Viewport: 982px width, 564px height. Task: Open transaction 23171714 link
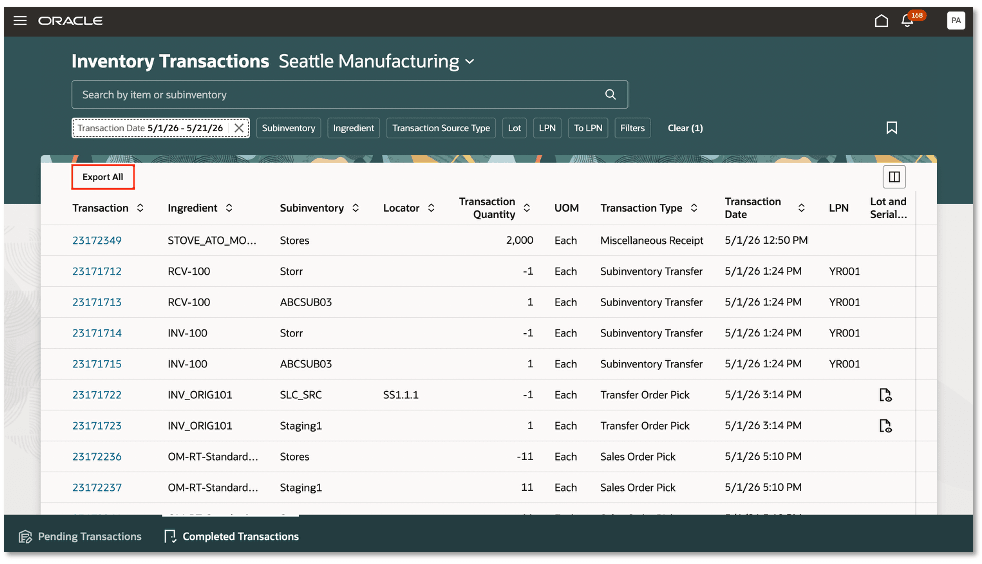point(97,333)
